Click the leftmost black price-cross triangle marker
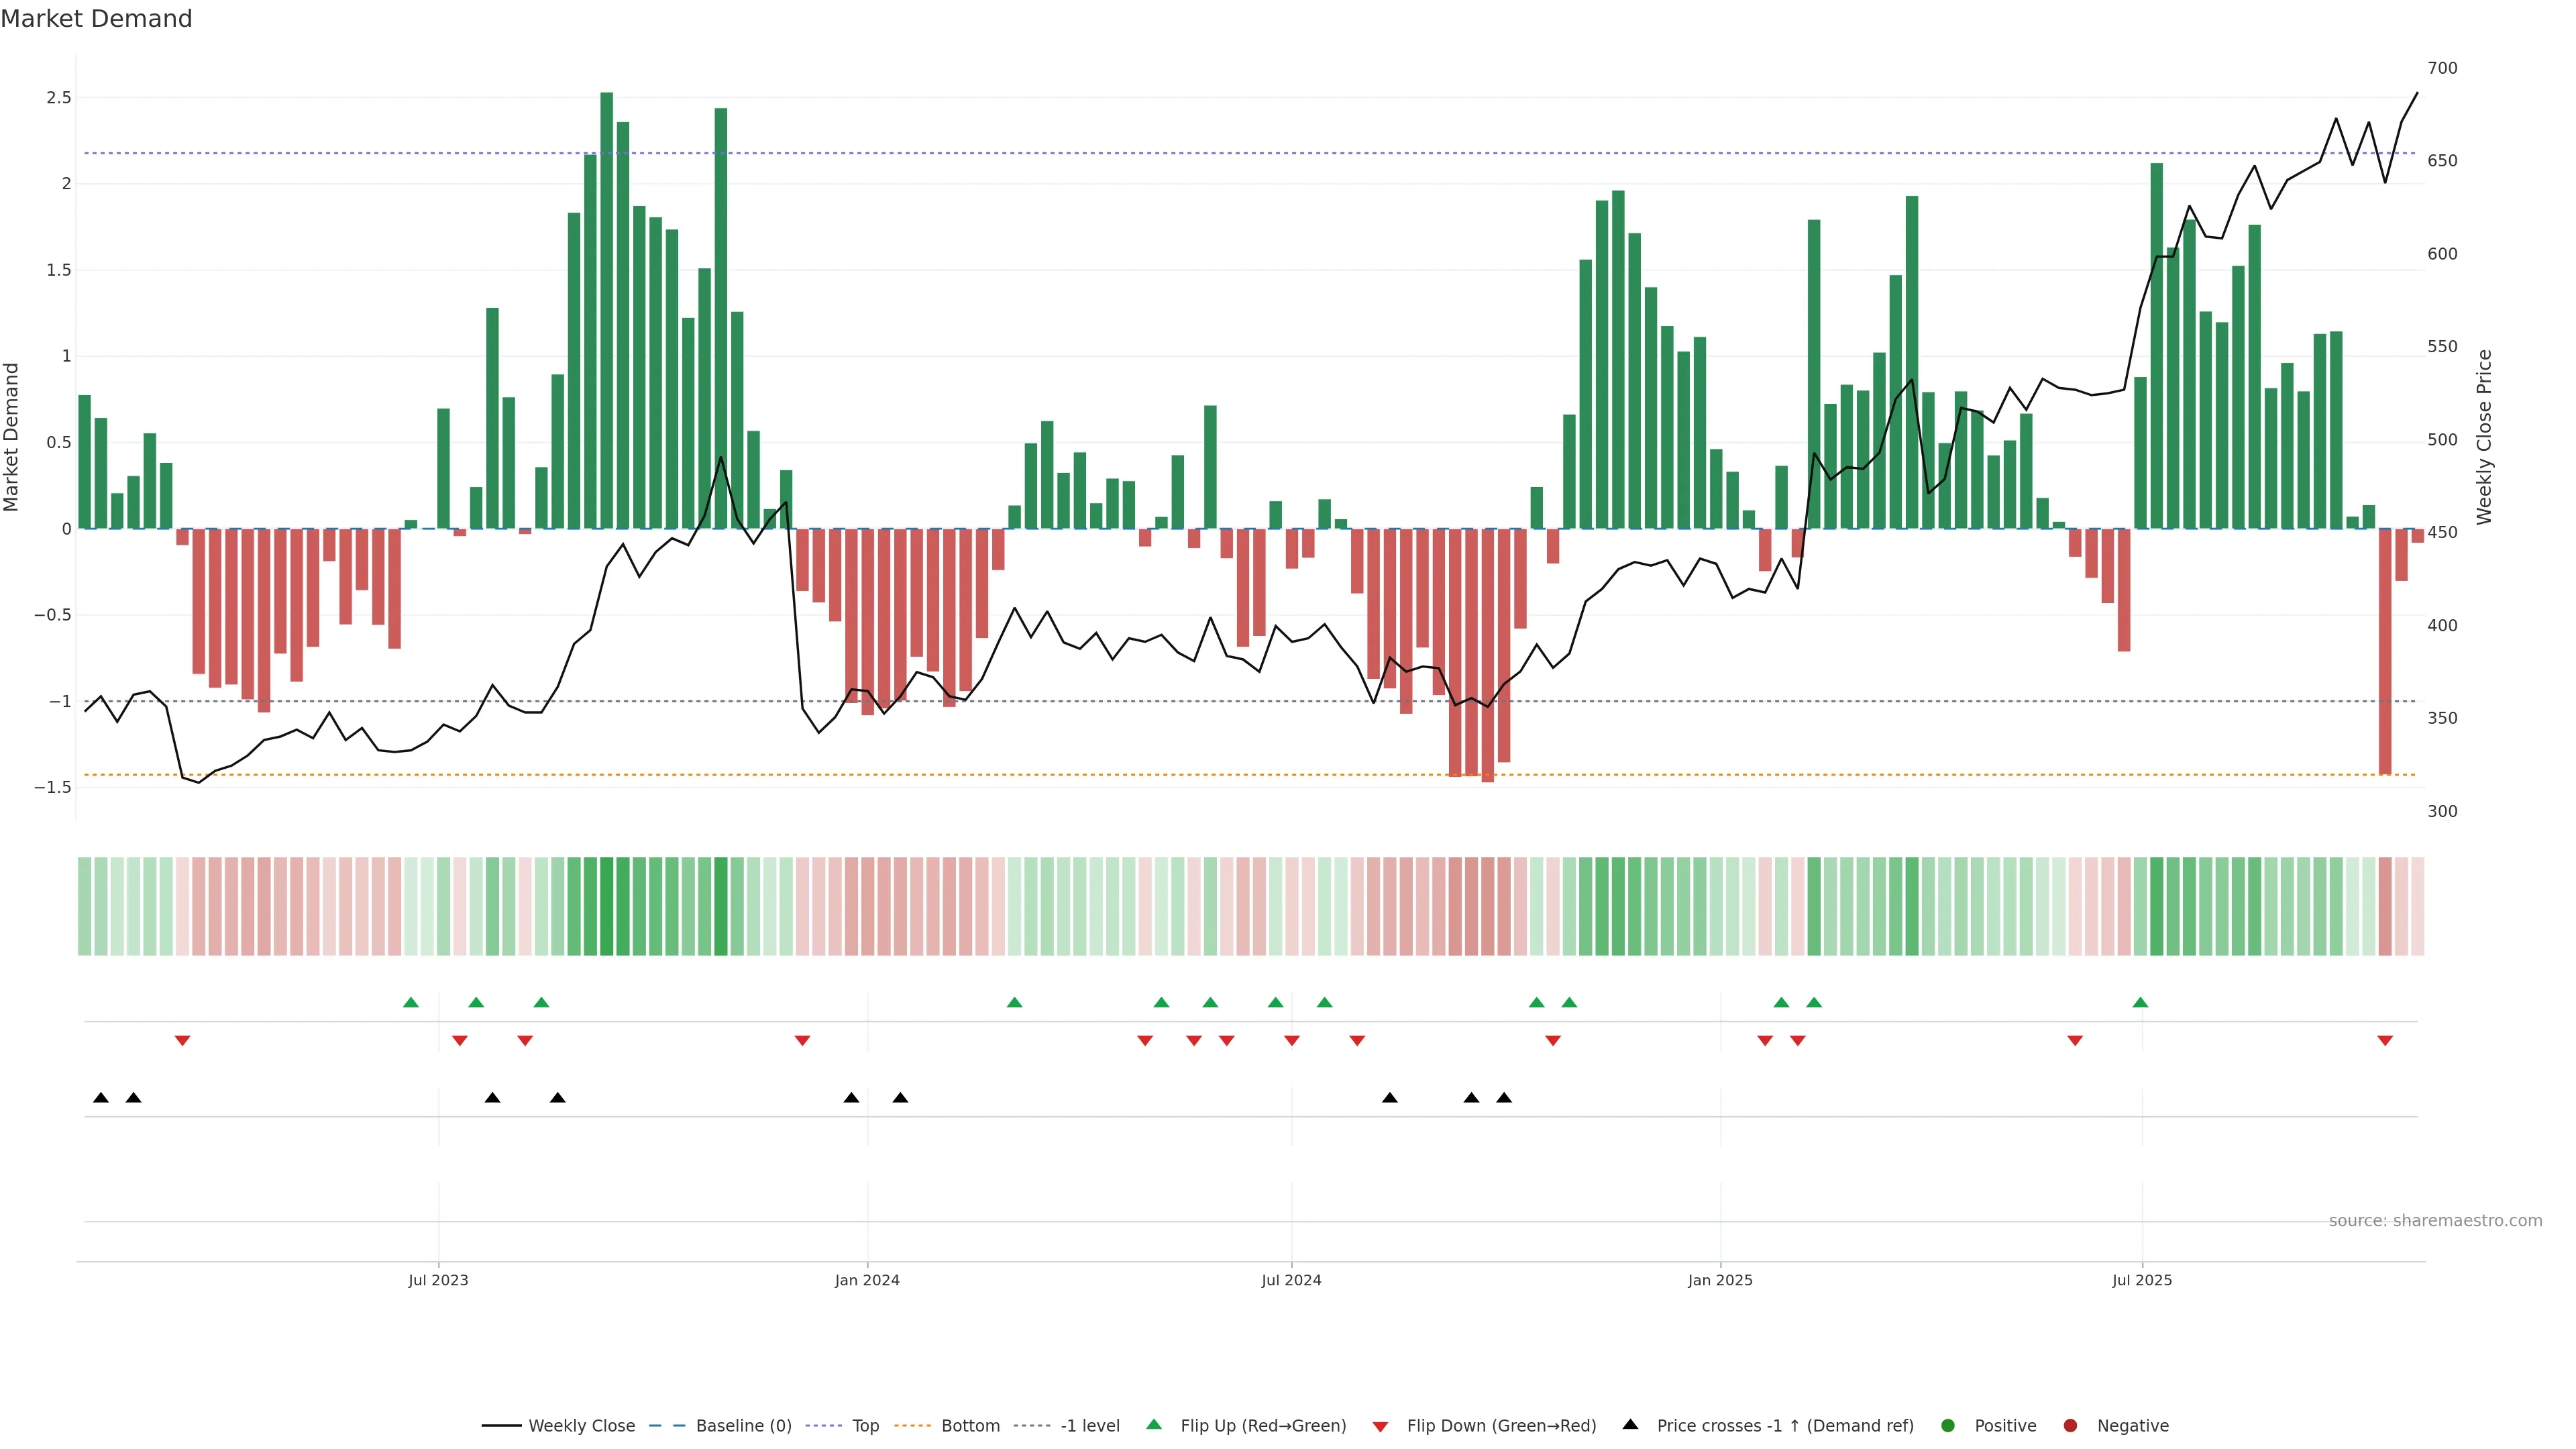This screenshot has width=2576, height=1449. click(101, 1098)
